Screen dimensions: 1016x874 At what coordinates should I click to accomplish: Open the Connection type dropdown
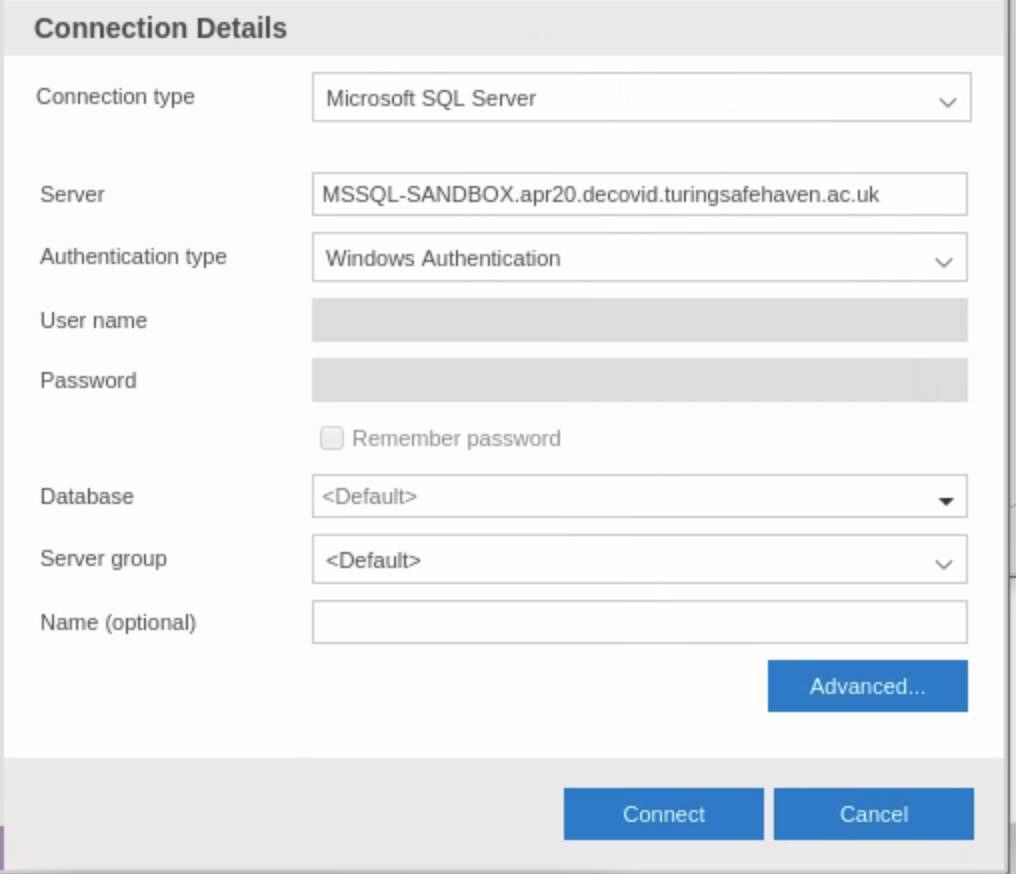(x=641, y=97)
